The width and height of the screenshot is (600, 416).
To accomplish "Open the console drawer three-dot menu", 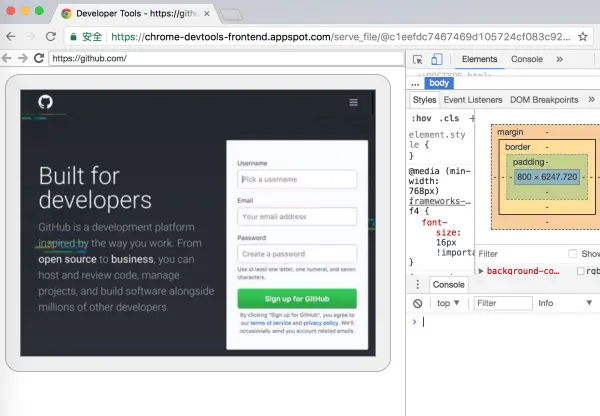I will 417,284.
